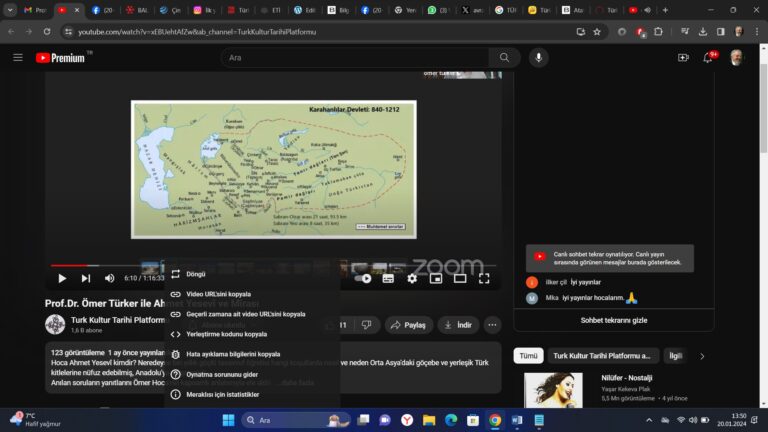Play the video
768x432 pixels.
[x=62, y=278]
